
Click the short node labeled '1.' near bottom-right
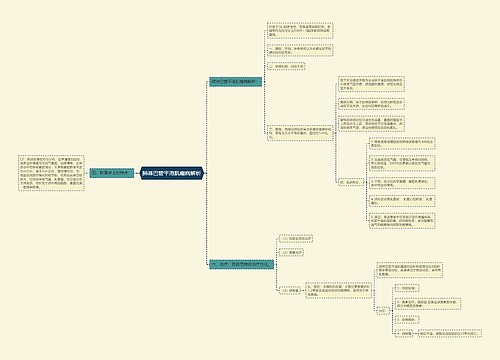coord(407,288)
